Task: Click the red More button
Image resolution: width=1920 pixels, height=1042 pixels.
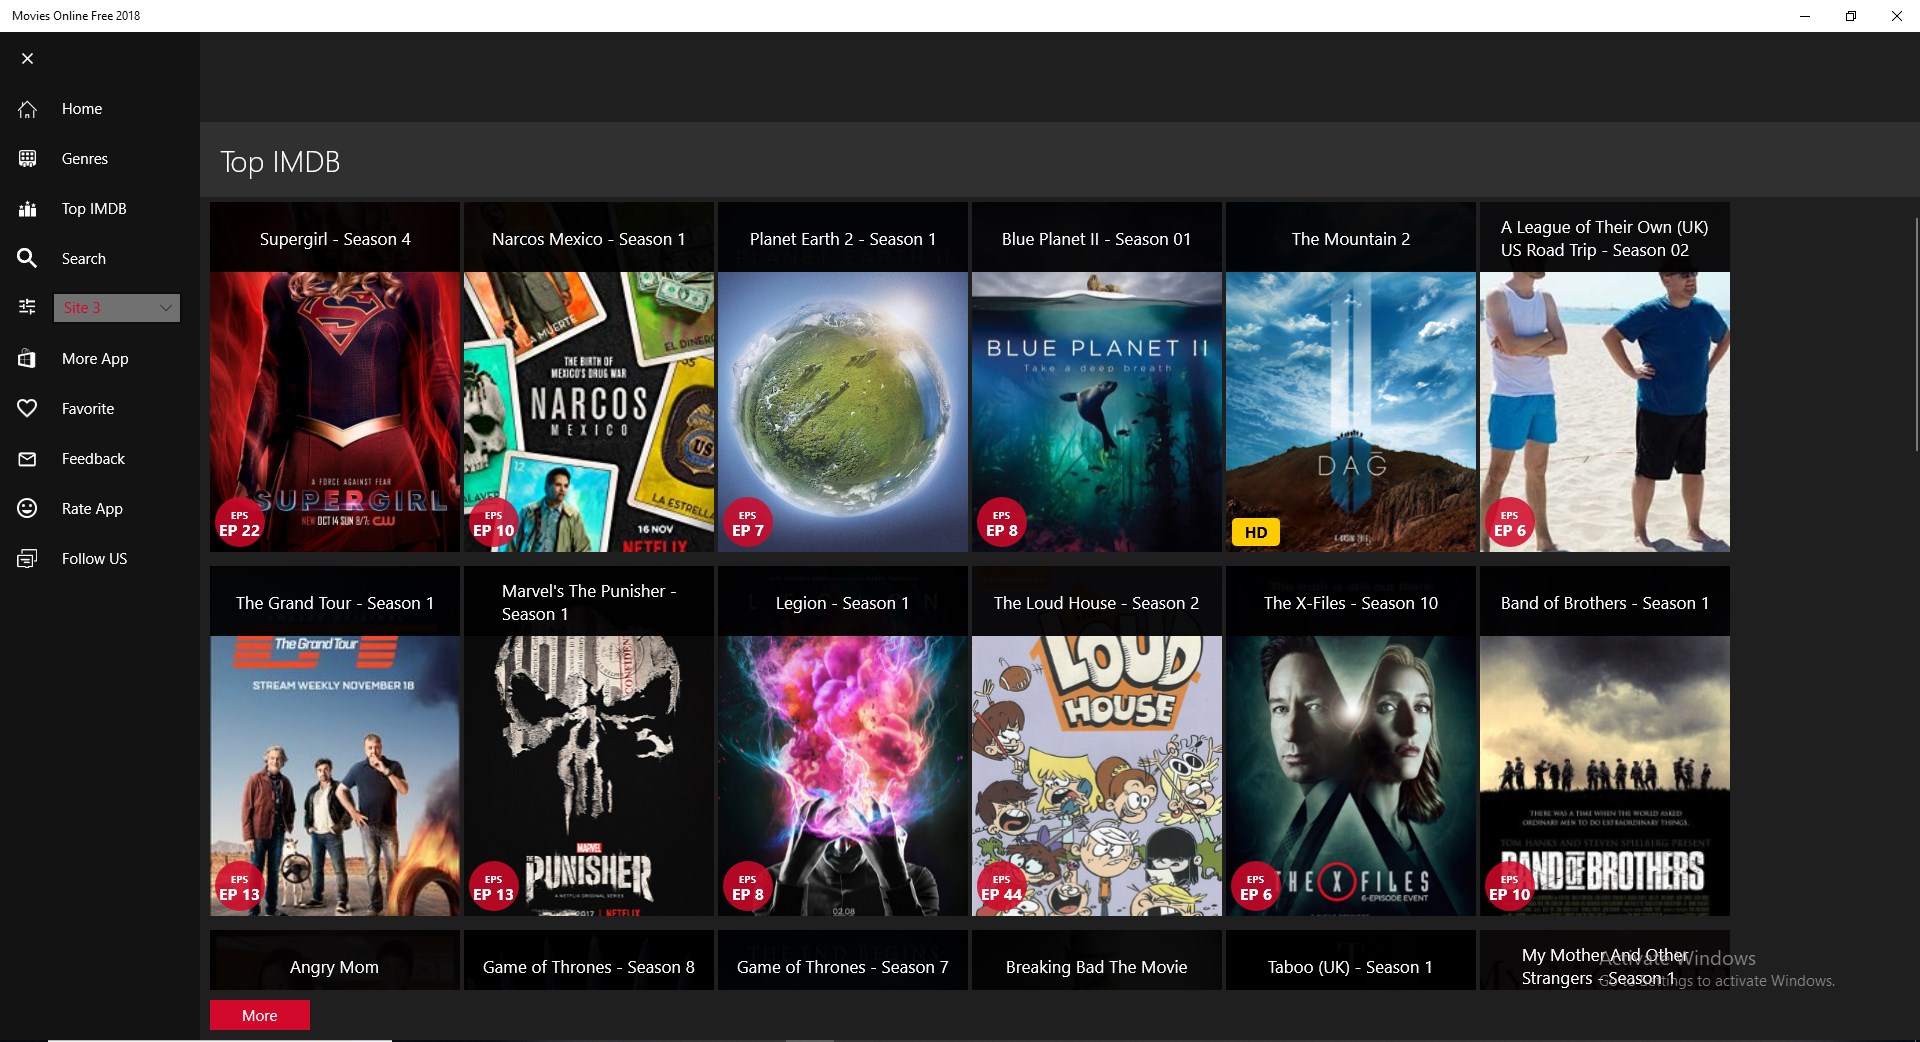Action: [260, 1015]
